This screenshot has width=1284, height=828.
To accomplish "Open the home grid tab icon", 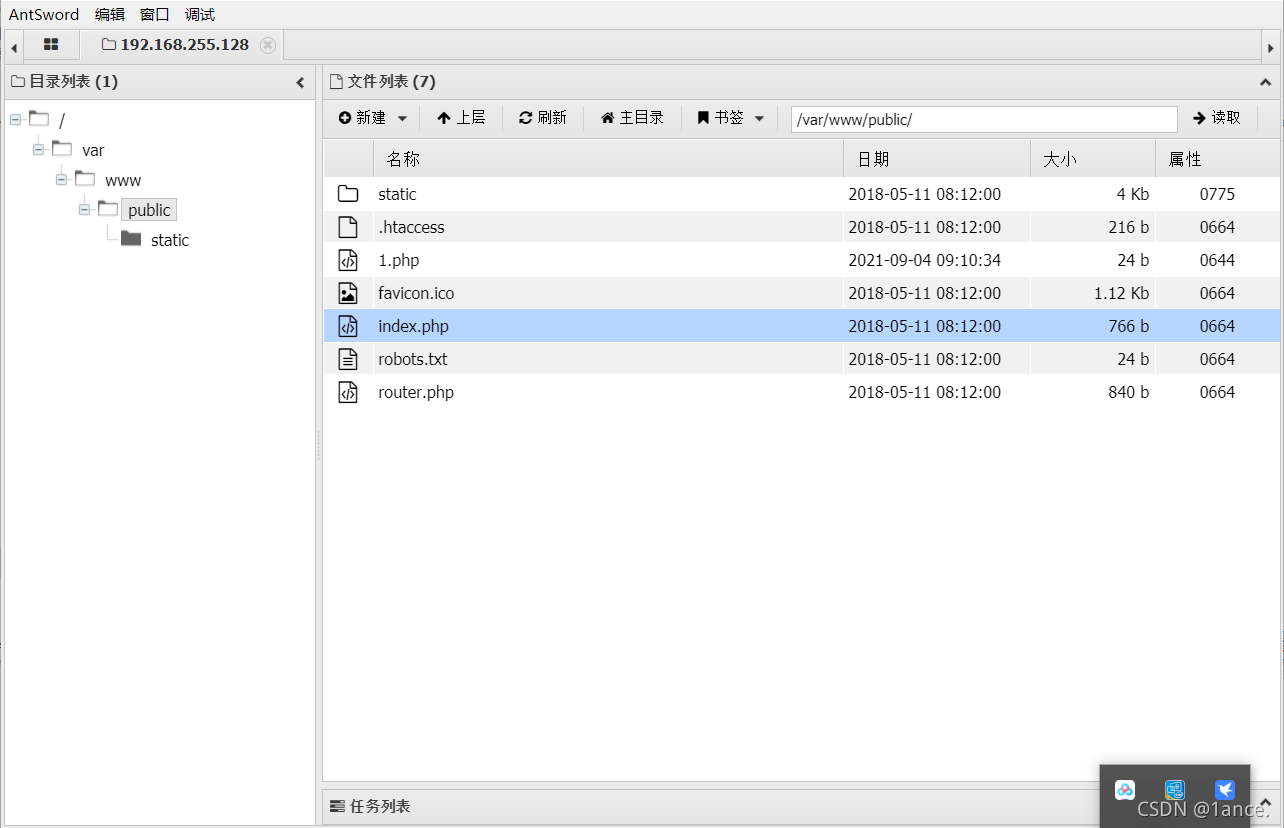I will tap(51, 45).
